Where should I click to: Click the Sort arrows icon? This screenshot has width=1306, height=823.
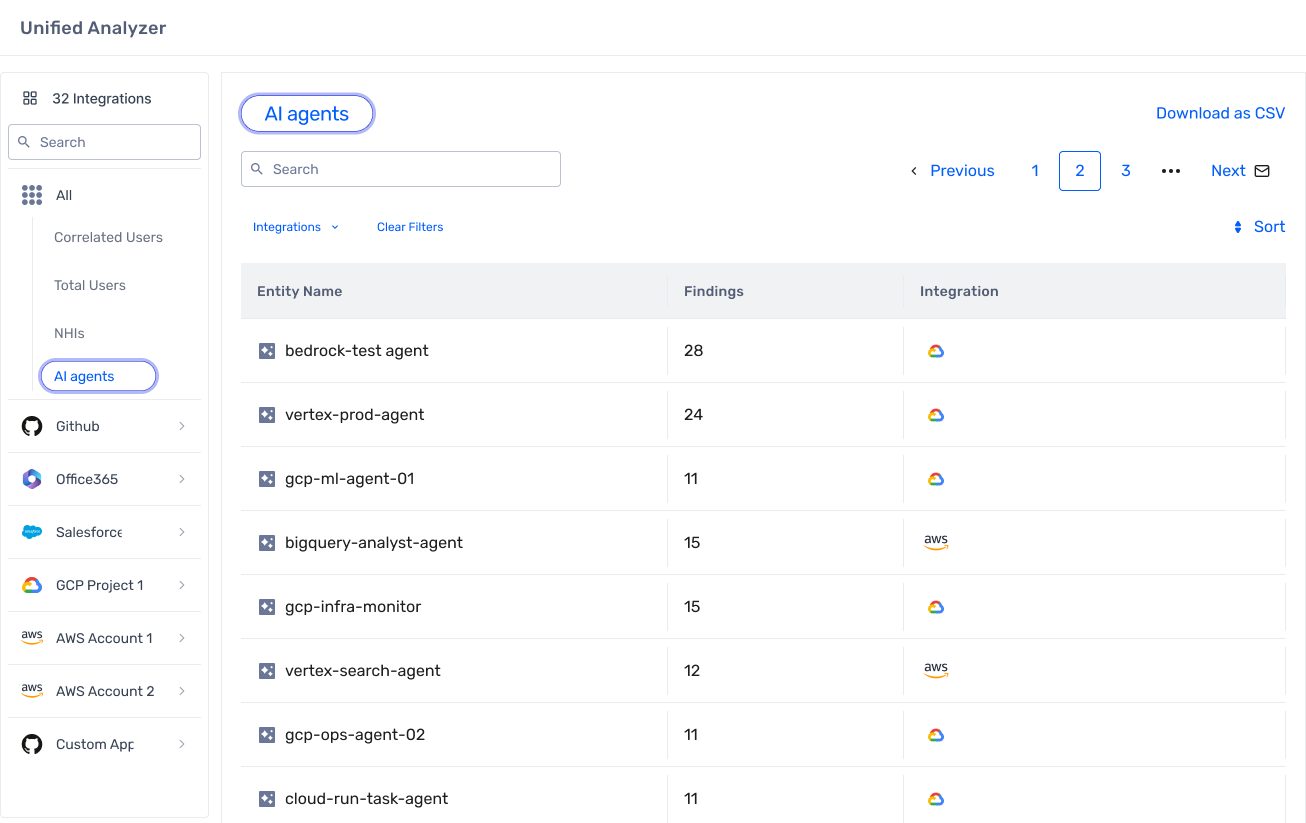click(x=1238, y=227)
